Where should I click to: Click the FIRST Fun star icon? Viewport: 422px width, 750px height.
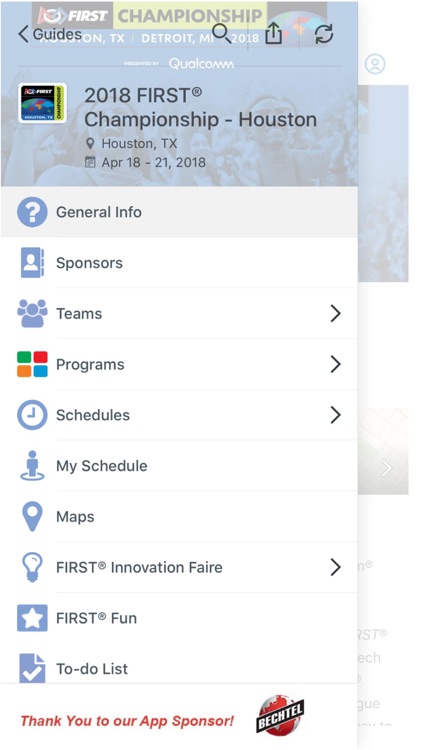(32, 618)
